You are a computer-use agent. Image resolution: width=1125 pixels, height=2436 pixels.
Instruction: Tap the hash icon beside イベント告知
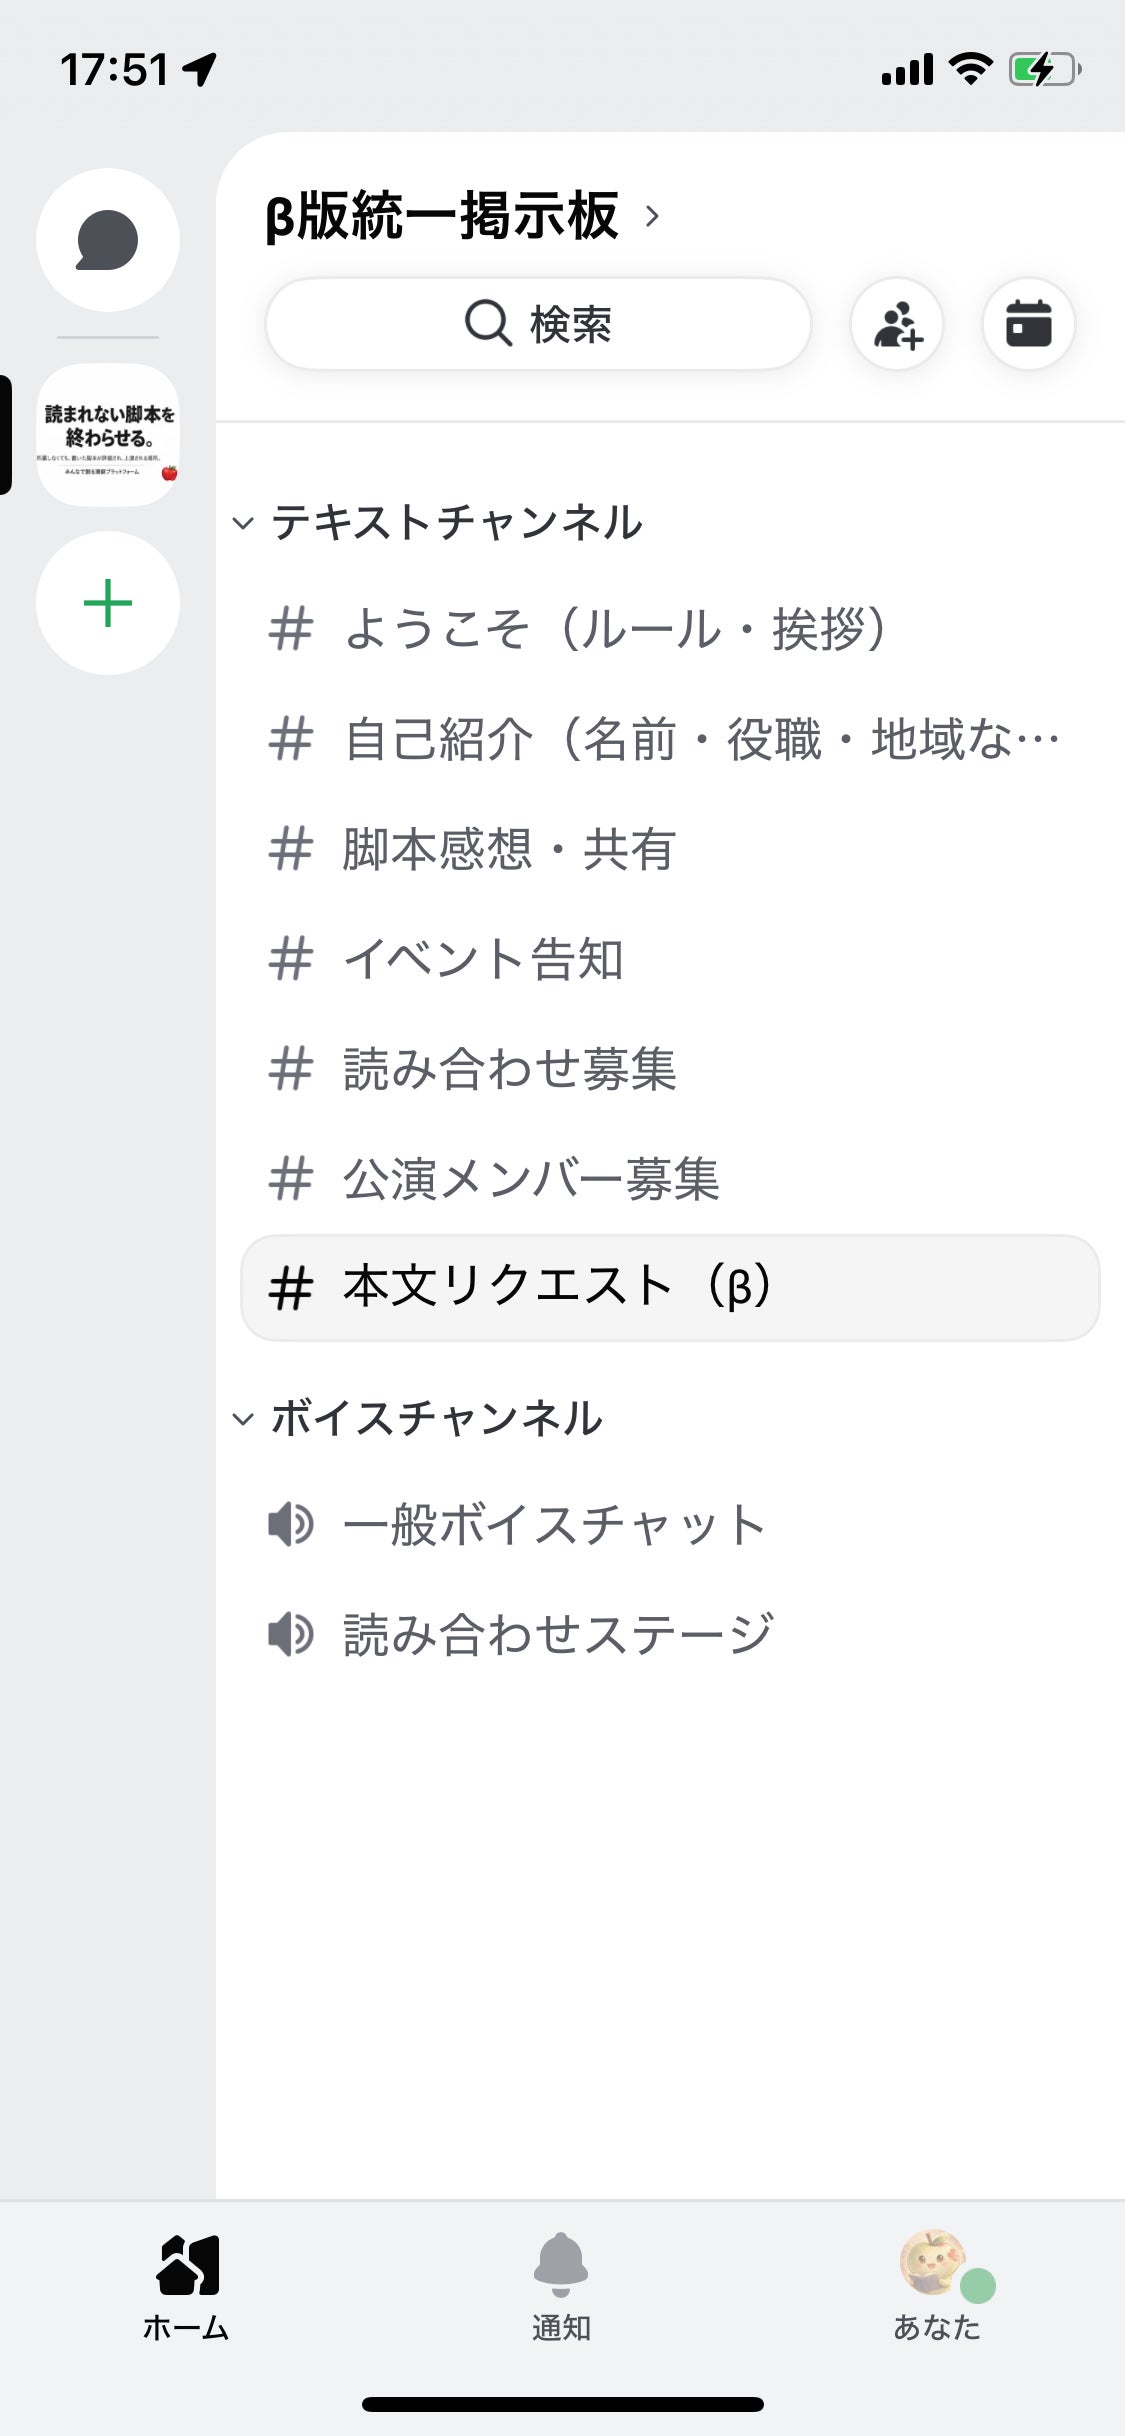[x=291, y=959]
